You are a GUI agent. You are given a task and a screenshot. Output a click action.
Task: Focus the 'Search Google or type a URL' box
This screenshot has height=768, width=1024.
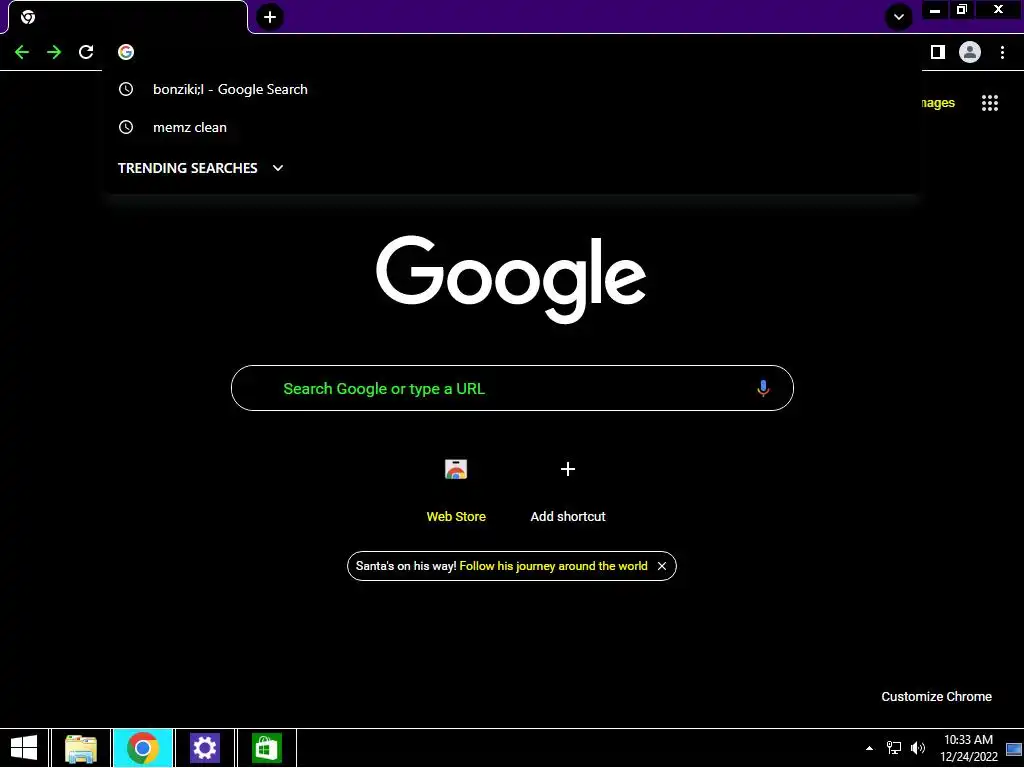tap(512, 389)
